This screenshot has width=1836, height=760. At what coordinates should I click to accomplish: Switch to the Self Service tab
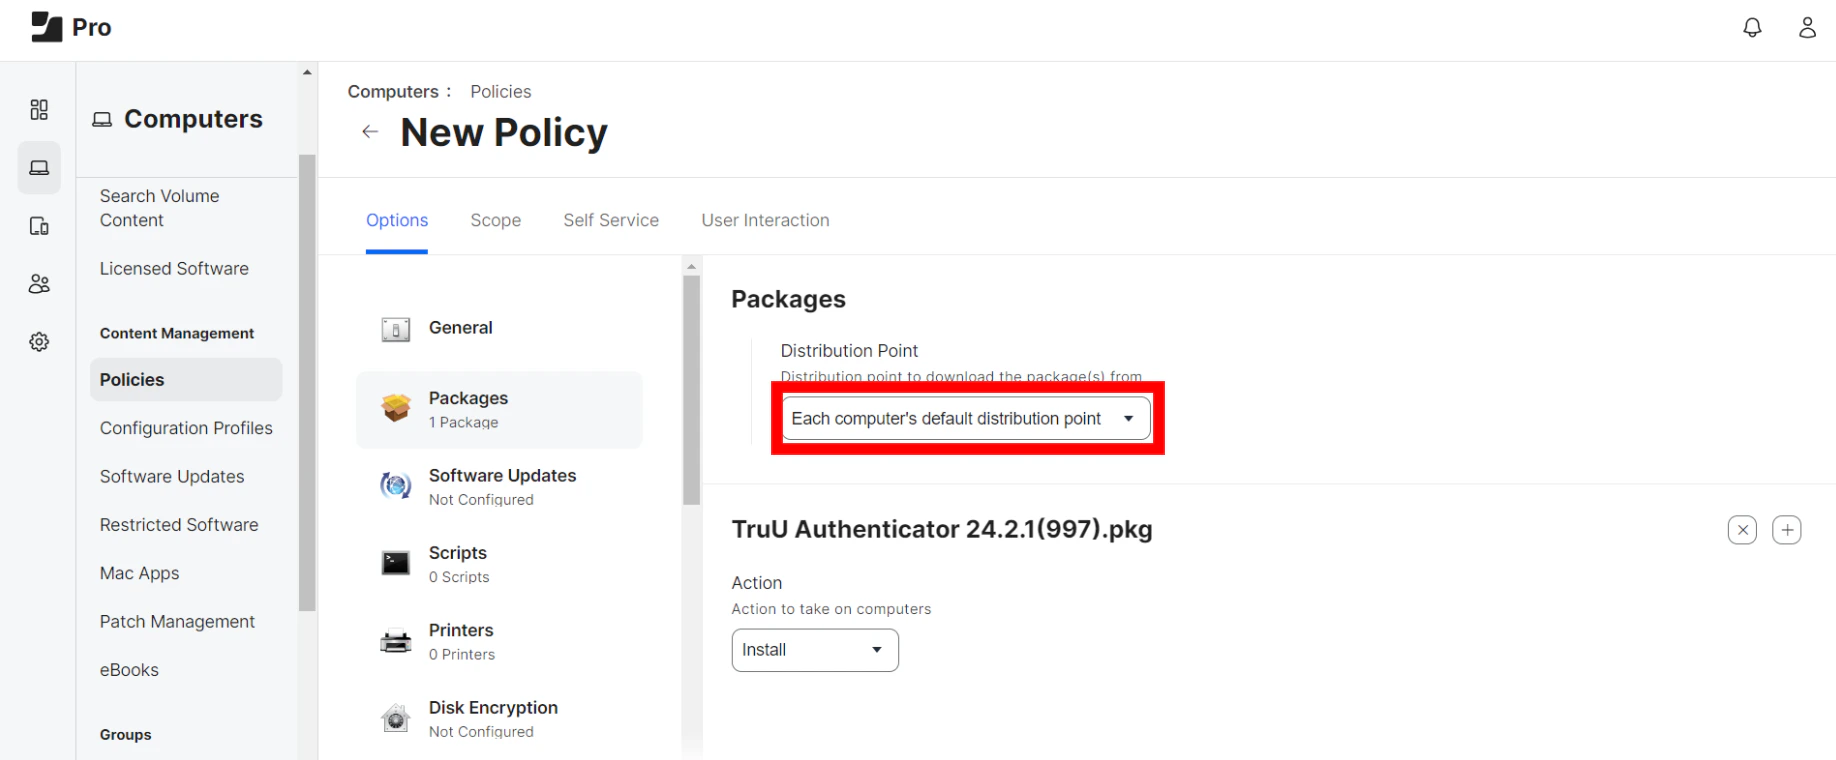pyautogui.click(x=611, y=220)
